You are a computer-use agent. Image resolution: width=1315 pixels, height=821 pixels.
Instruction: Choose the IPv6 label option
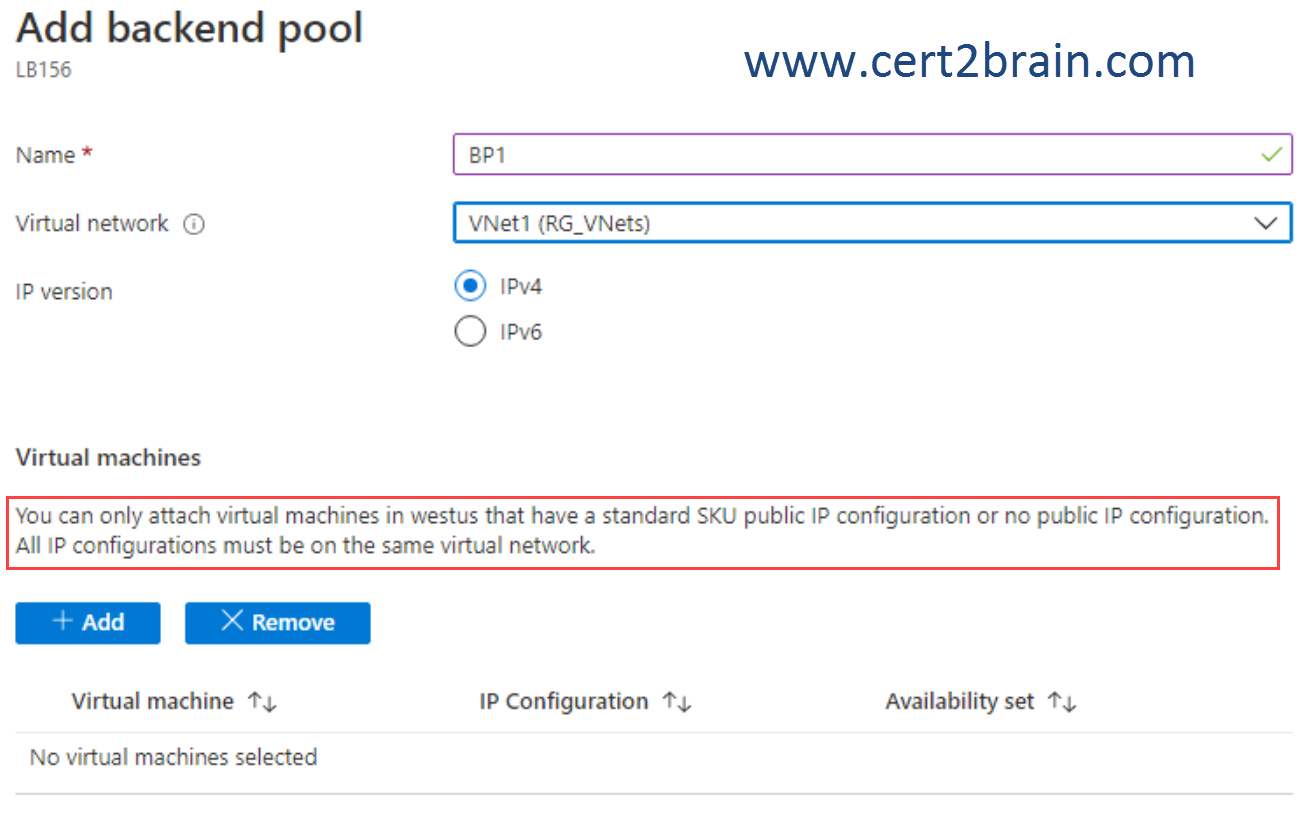click(521, 332)
